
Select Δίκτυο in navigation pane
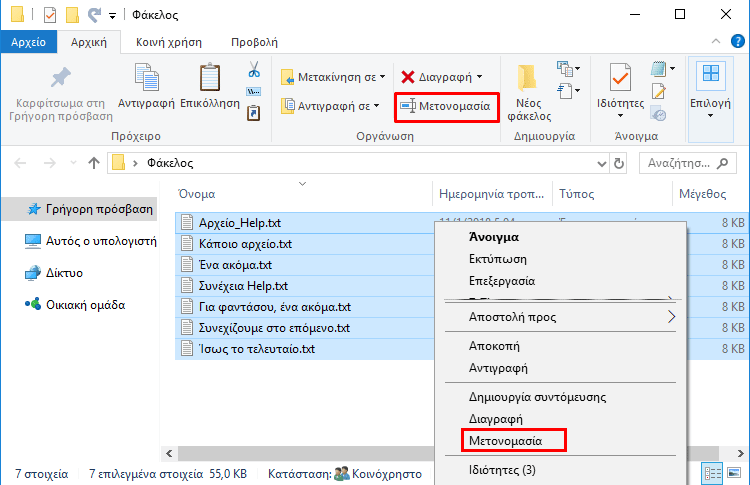54,273
